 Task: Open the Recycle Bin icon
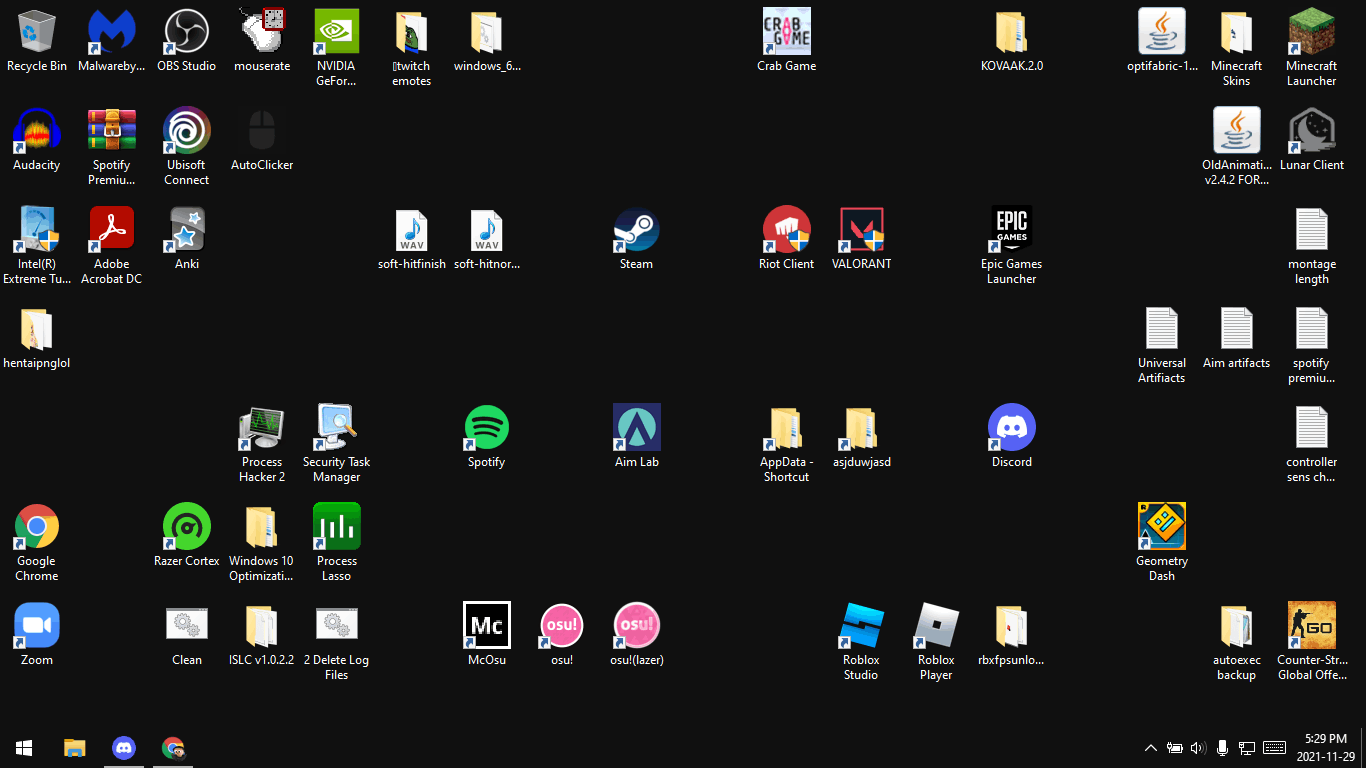tap(37, 32)
